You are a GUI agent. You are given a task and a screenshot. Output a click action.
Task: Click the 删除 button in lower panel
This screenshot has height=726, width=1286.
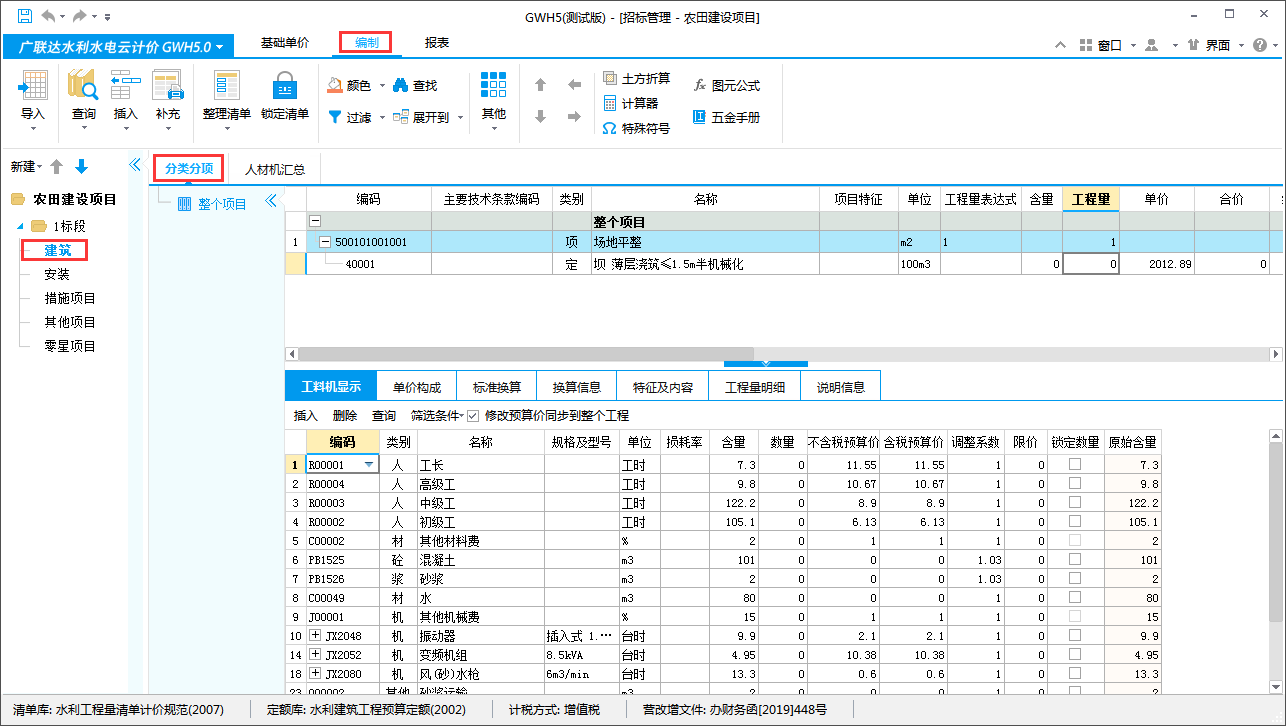345,415
